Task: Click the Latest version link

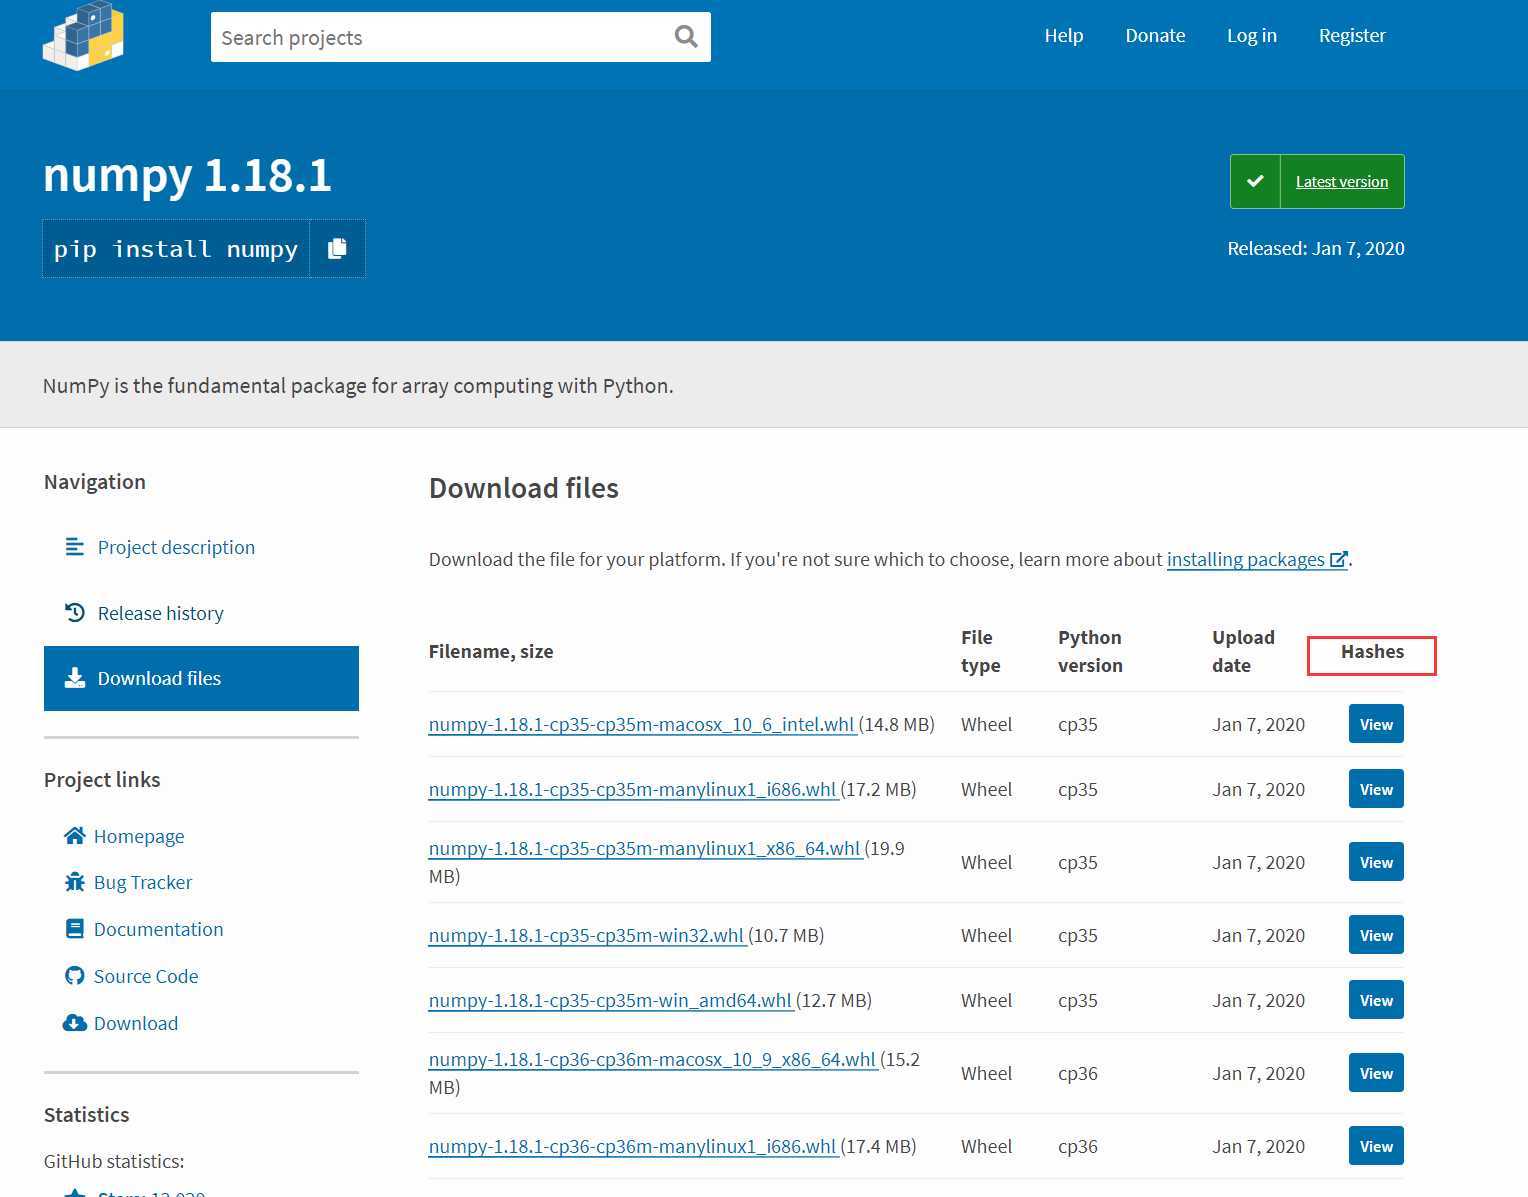Action: [x=1342, y=181]
